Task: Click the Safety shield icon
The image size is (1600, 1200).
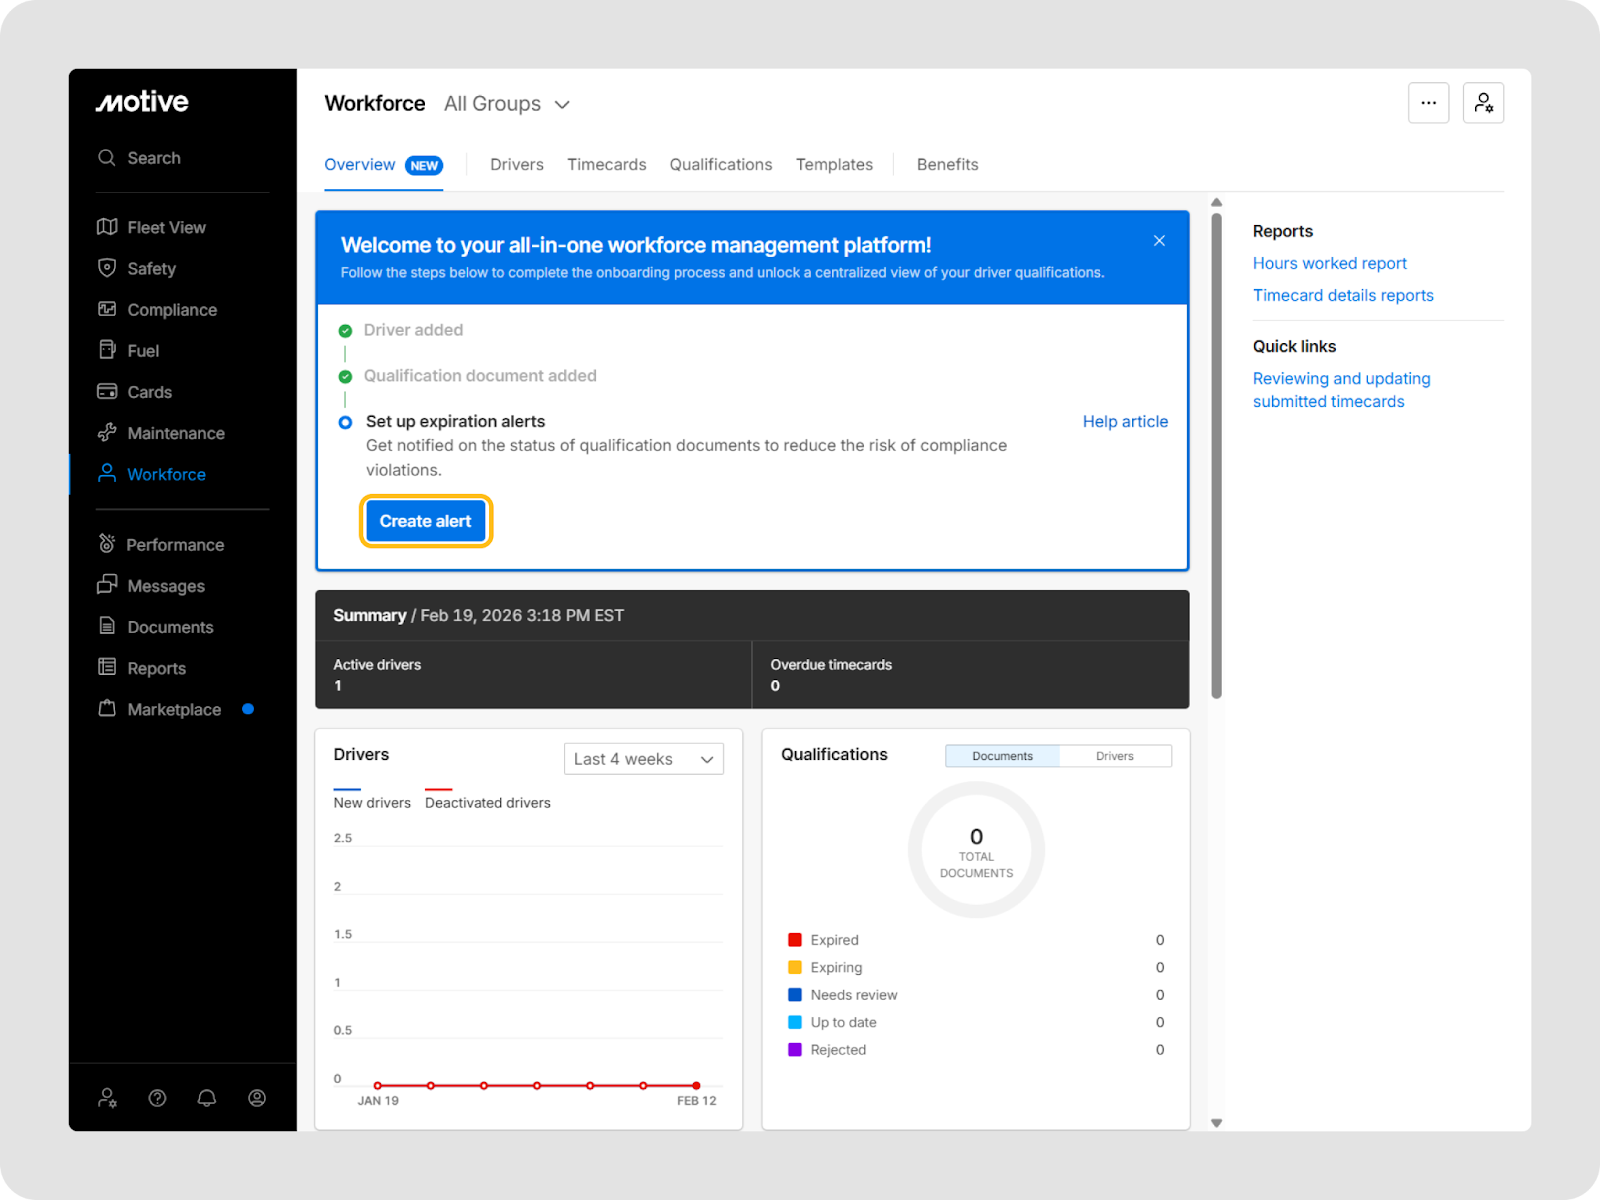Action: coord(107,268)
